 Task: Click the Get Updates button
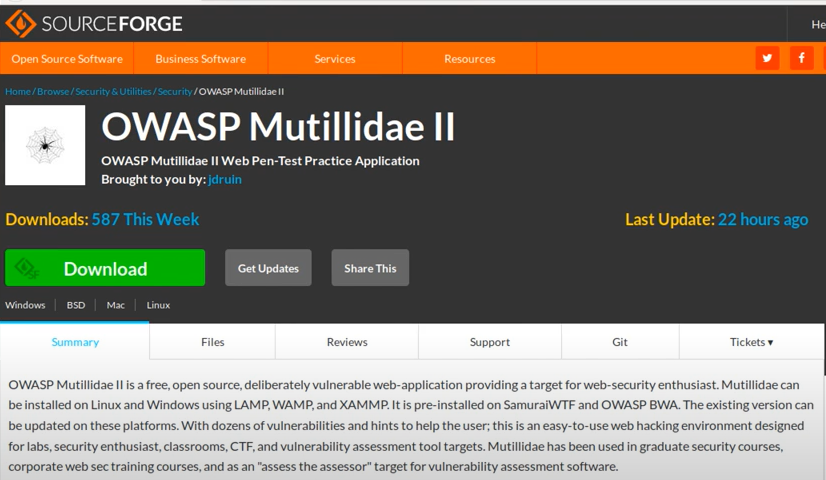point(268,268)
